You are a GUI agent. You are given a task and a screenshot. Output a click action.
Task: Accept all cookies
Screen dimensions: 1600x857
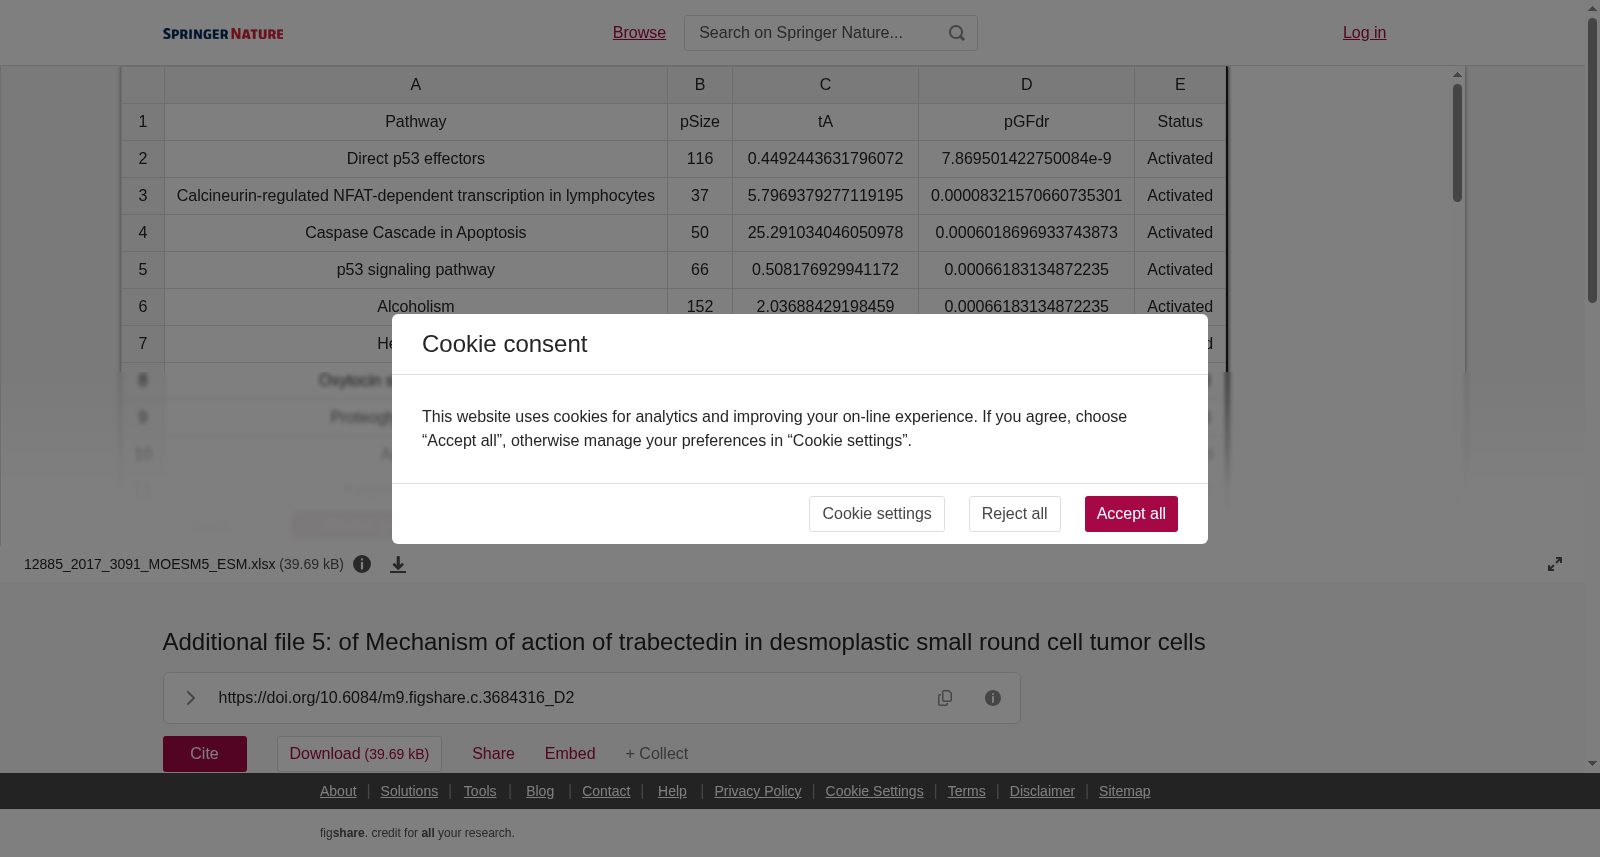(x=1131, y=514)
